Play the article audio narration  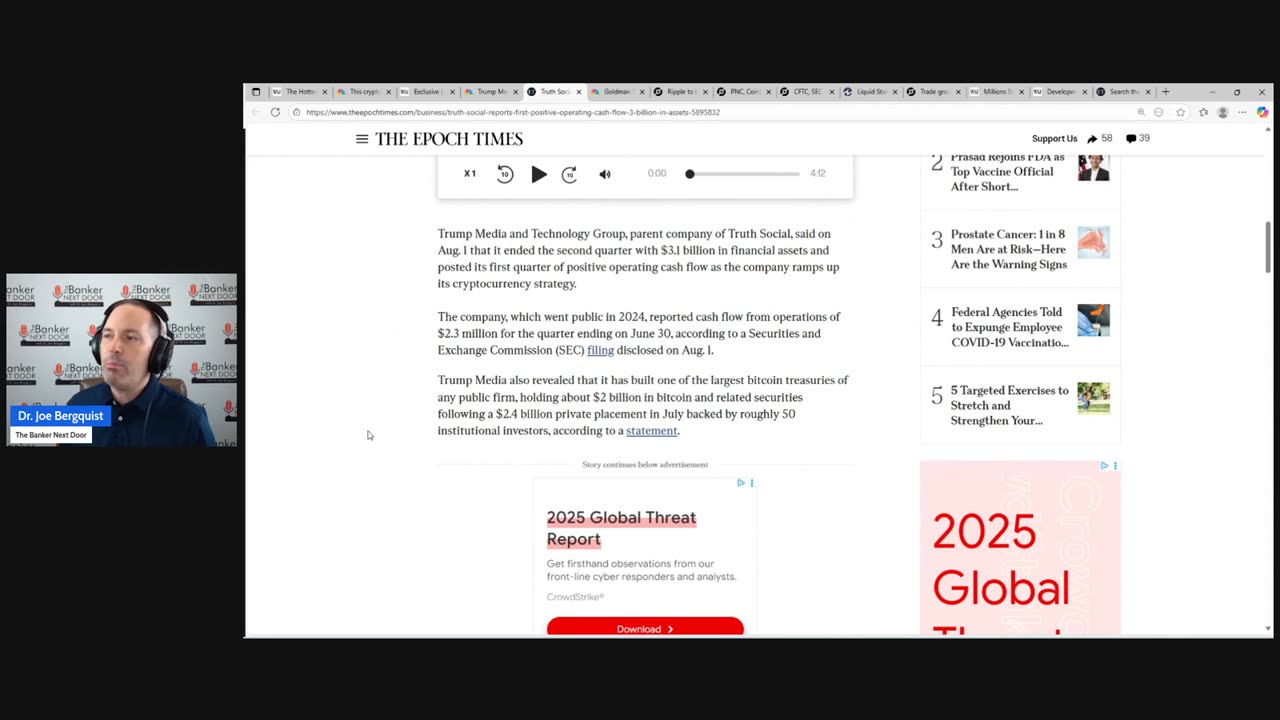point(538,174)
